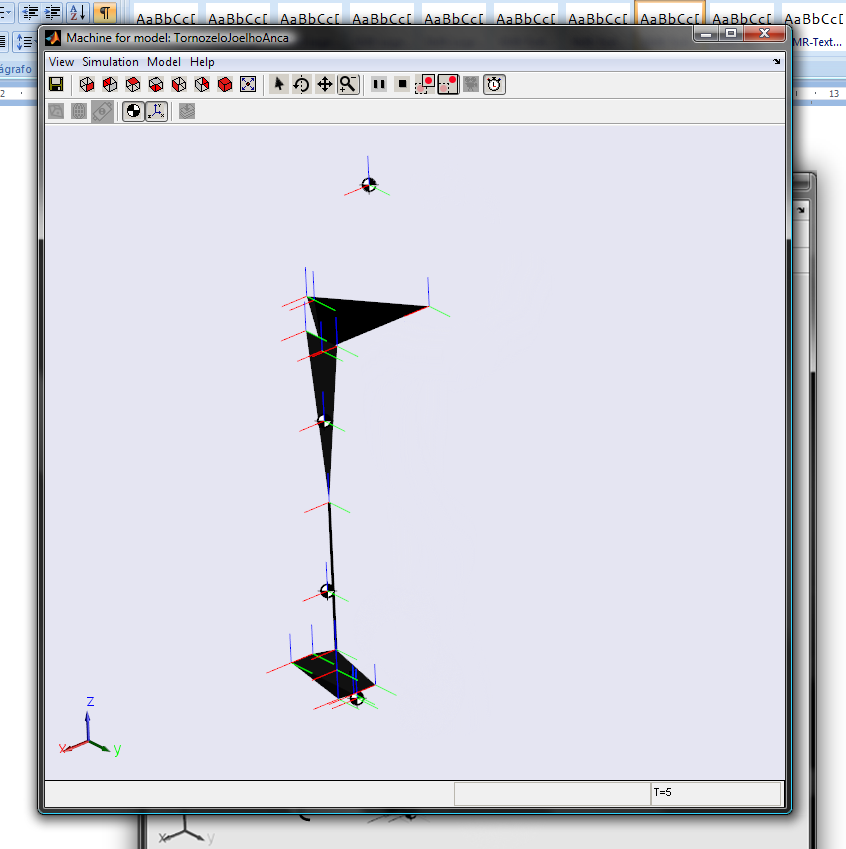The image size is (846, 849).
Task: Open the View menu
Action: 61,62
